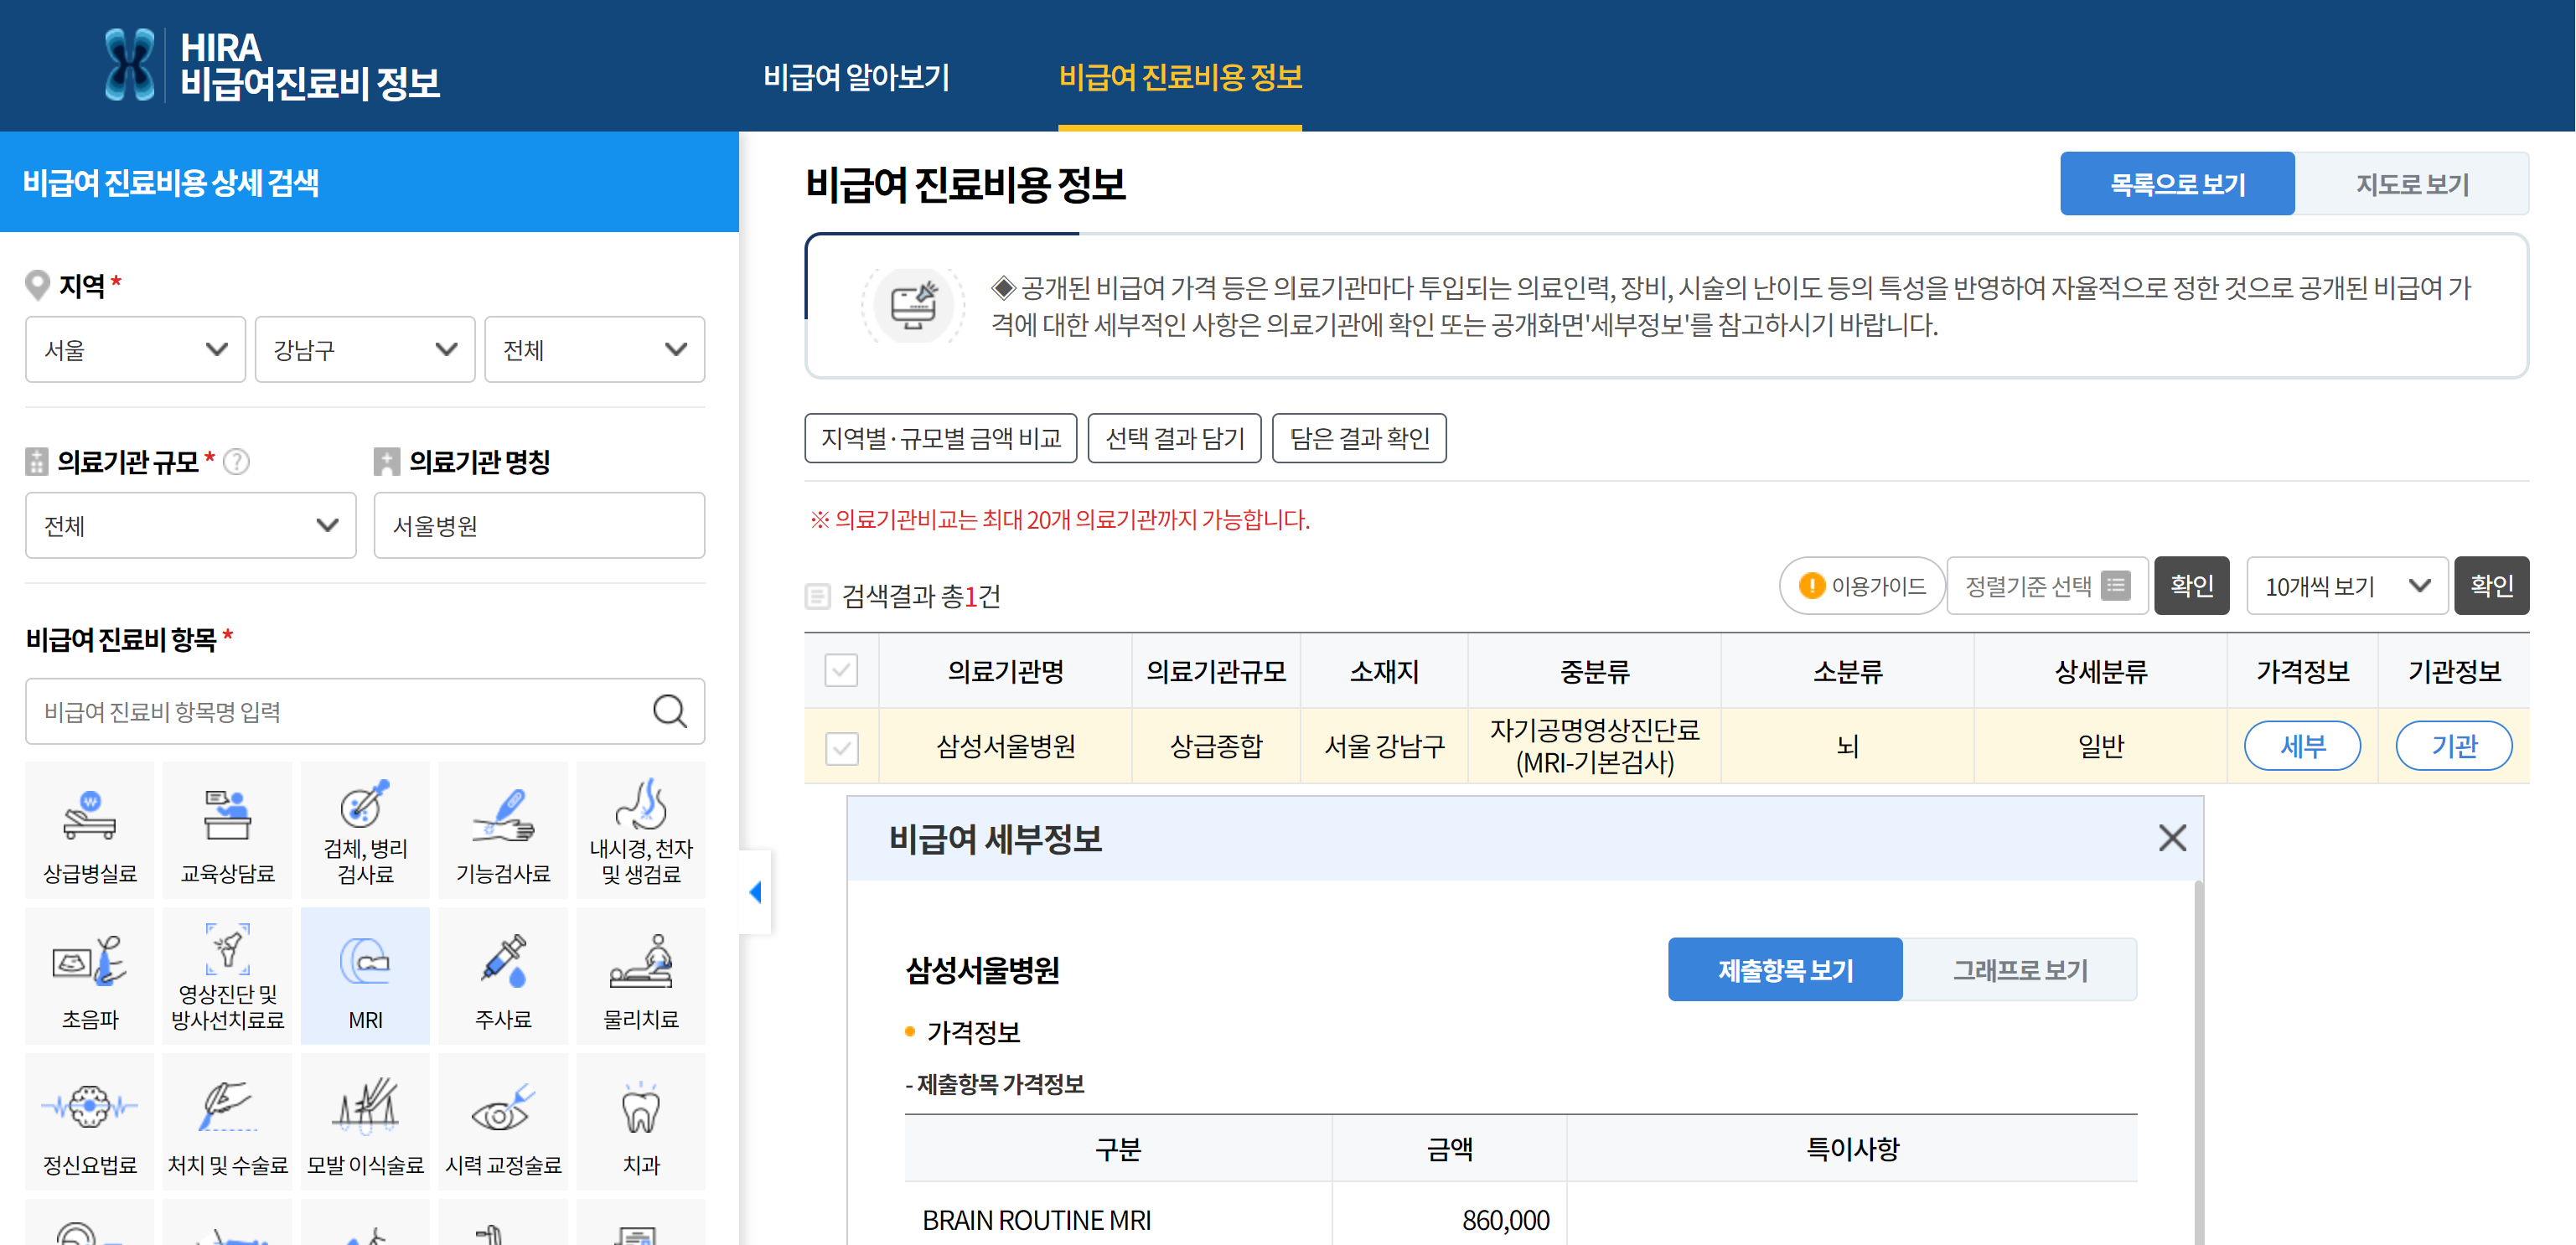Select the 내시경, 천자 및 생검료 icon
This screenshot has height=1245, width=2576.
[x=641, y=831]
